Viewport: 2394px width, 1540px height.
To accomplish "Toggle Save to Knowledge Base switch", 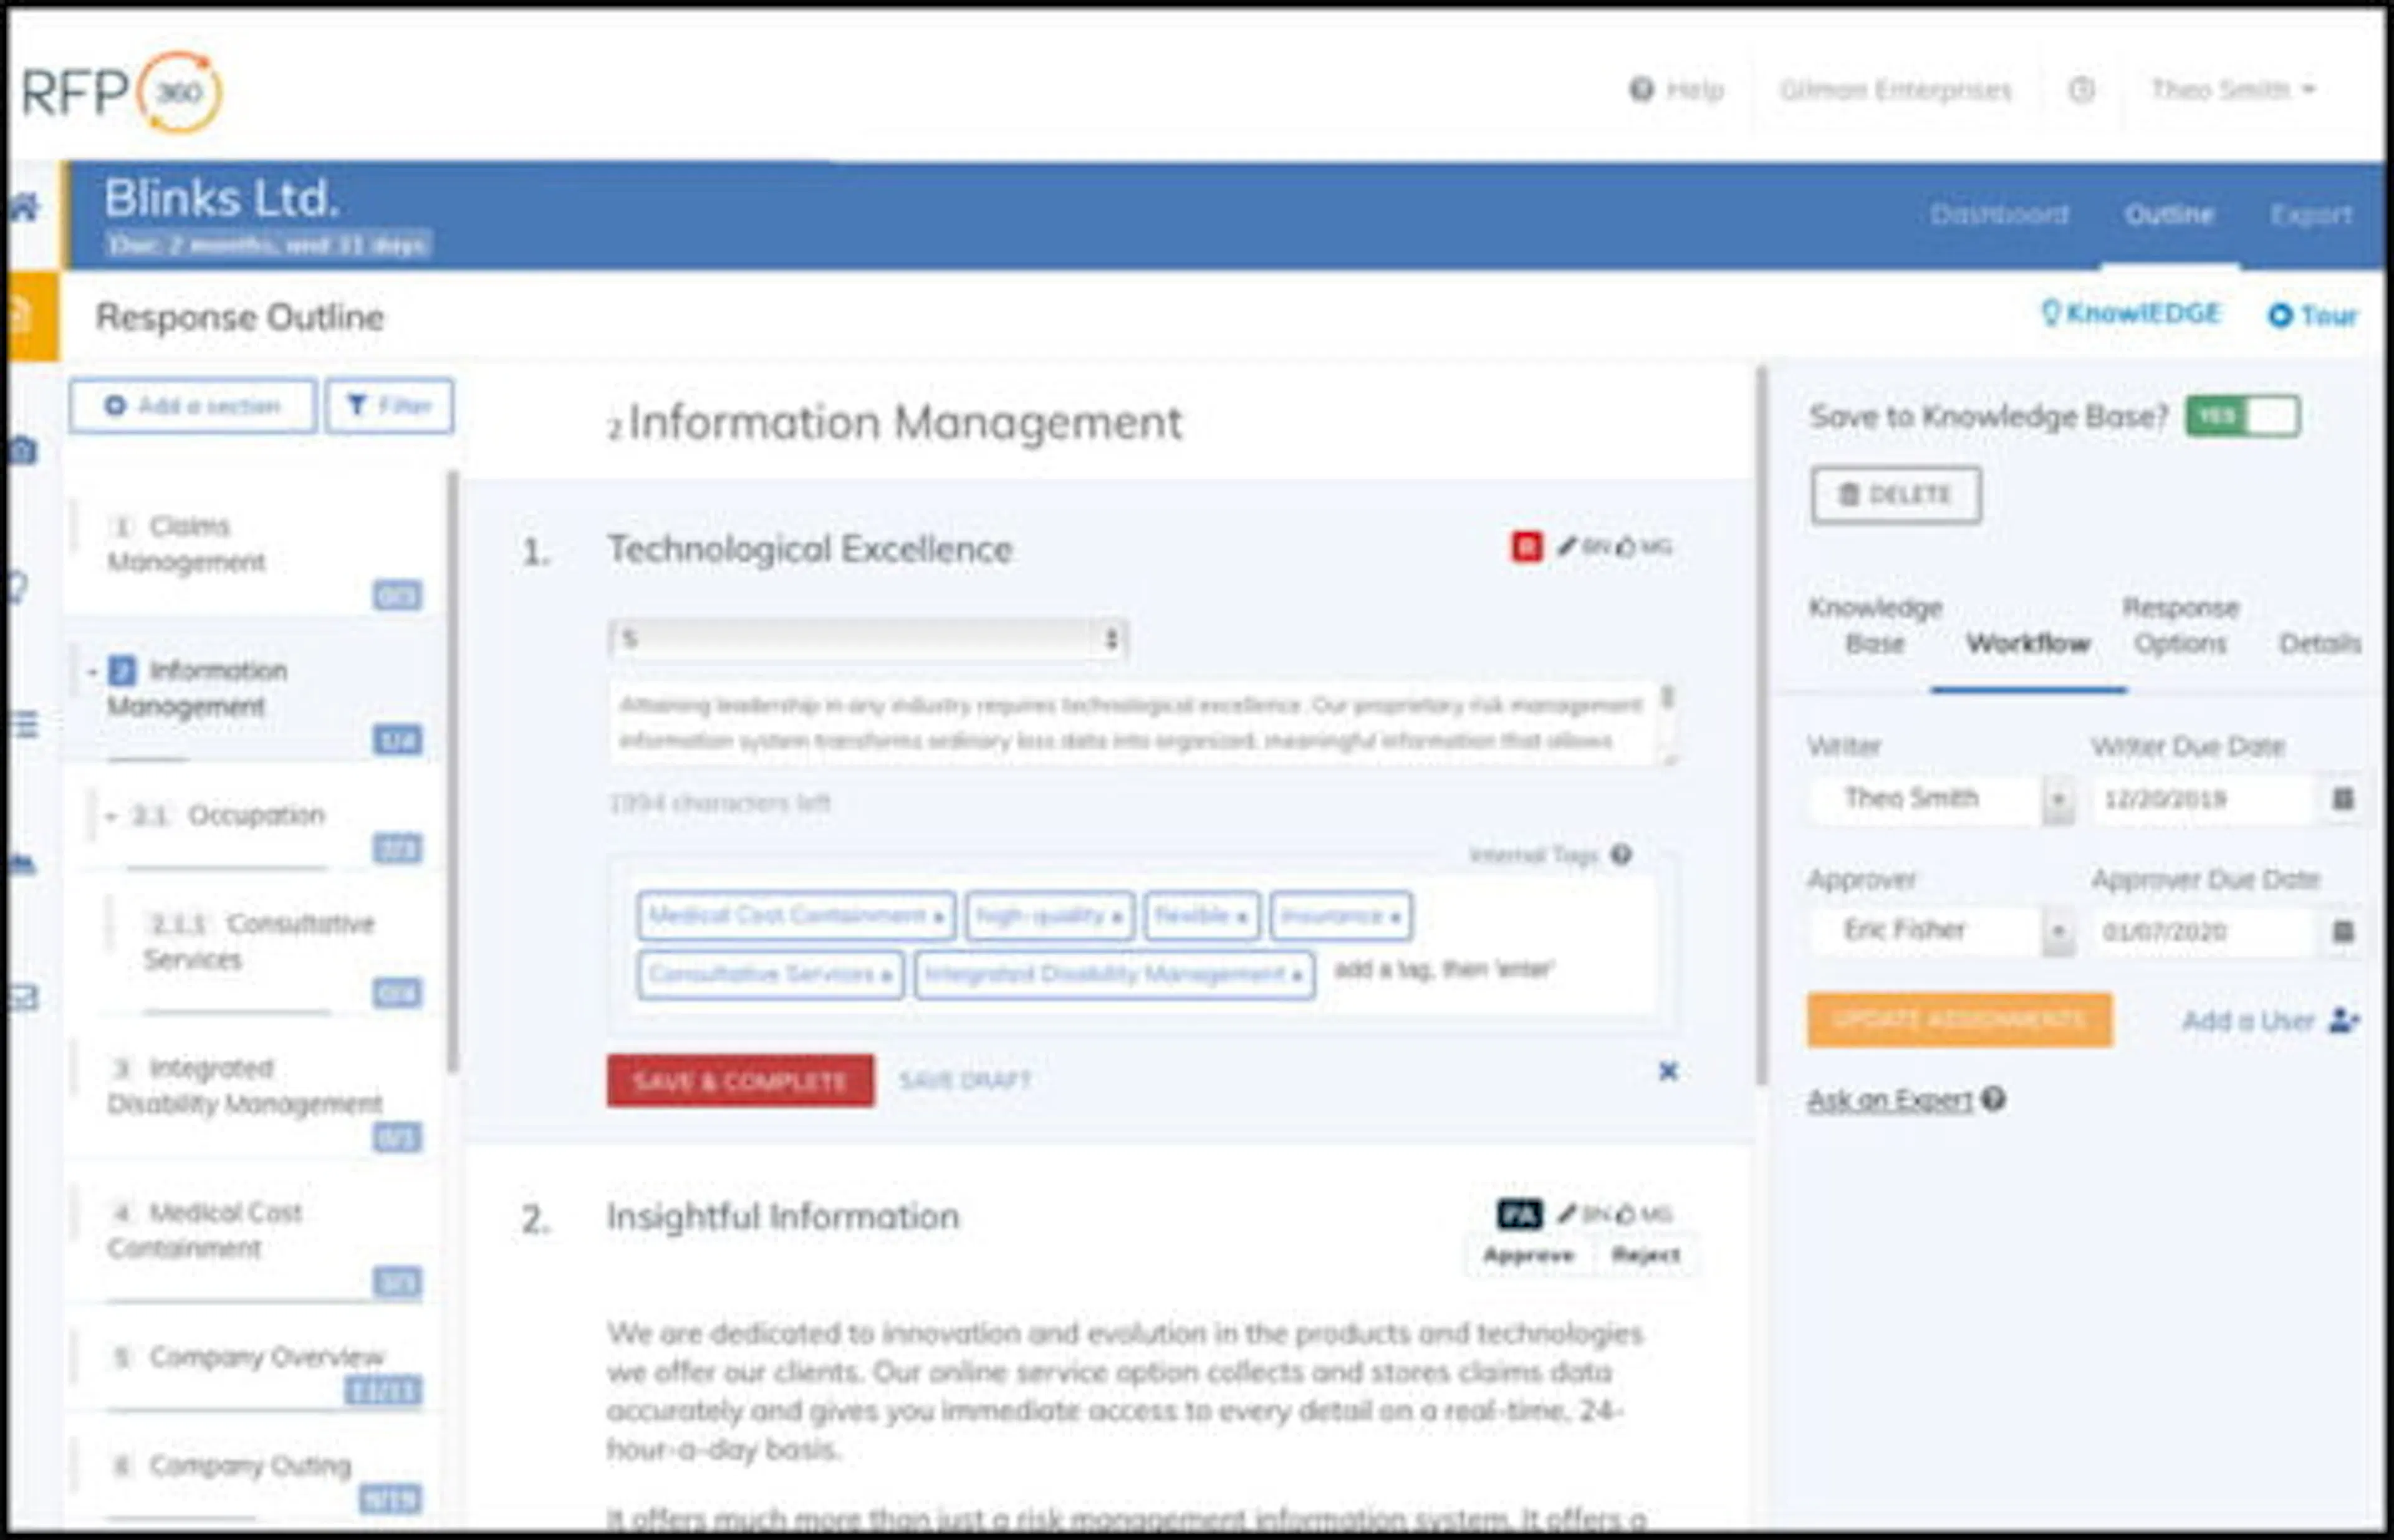I will tap(2242, 416).
